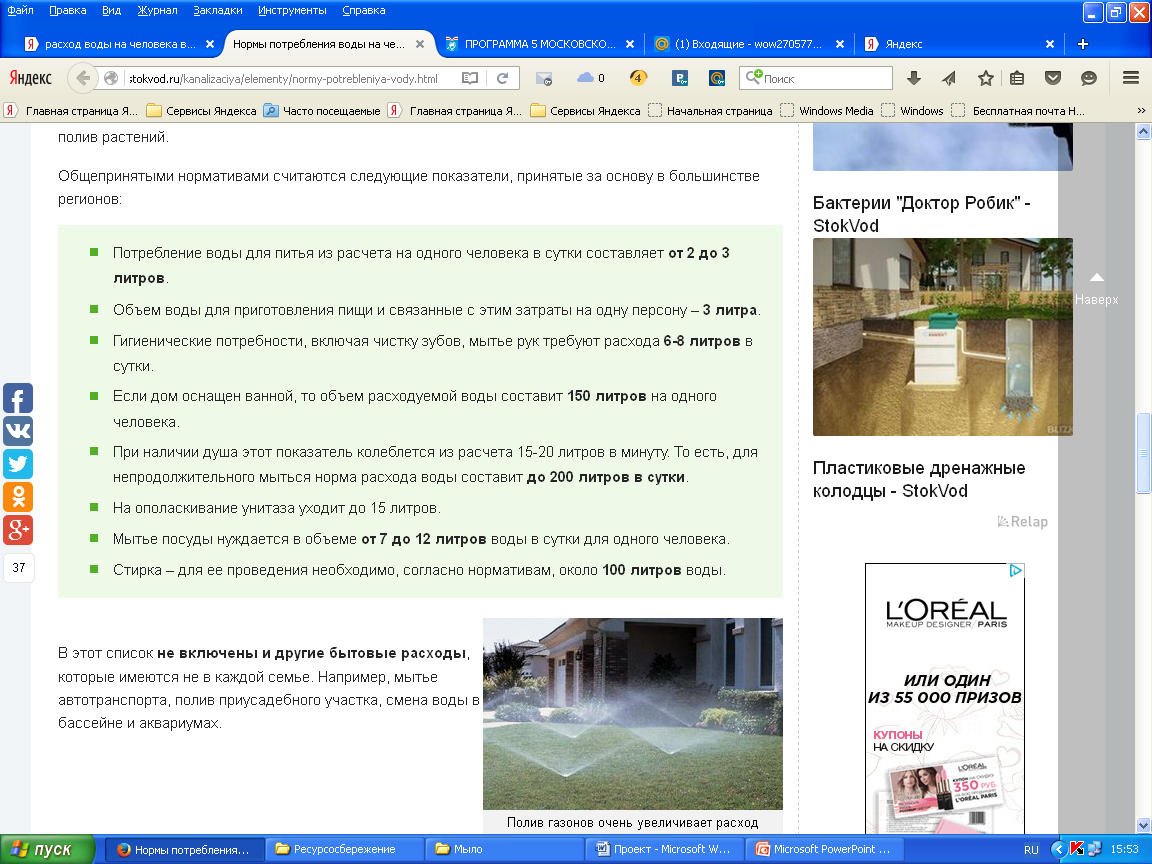Viewport: 1152px width, 864px height.
Task: Open Firefox hamburger menu
Action: 1131,78
